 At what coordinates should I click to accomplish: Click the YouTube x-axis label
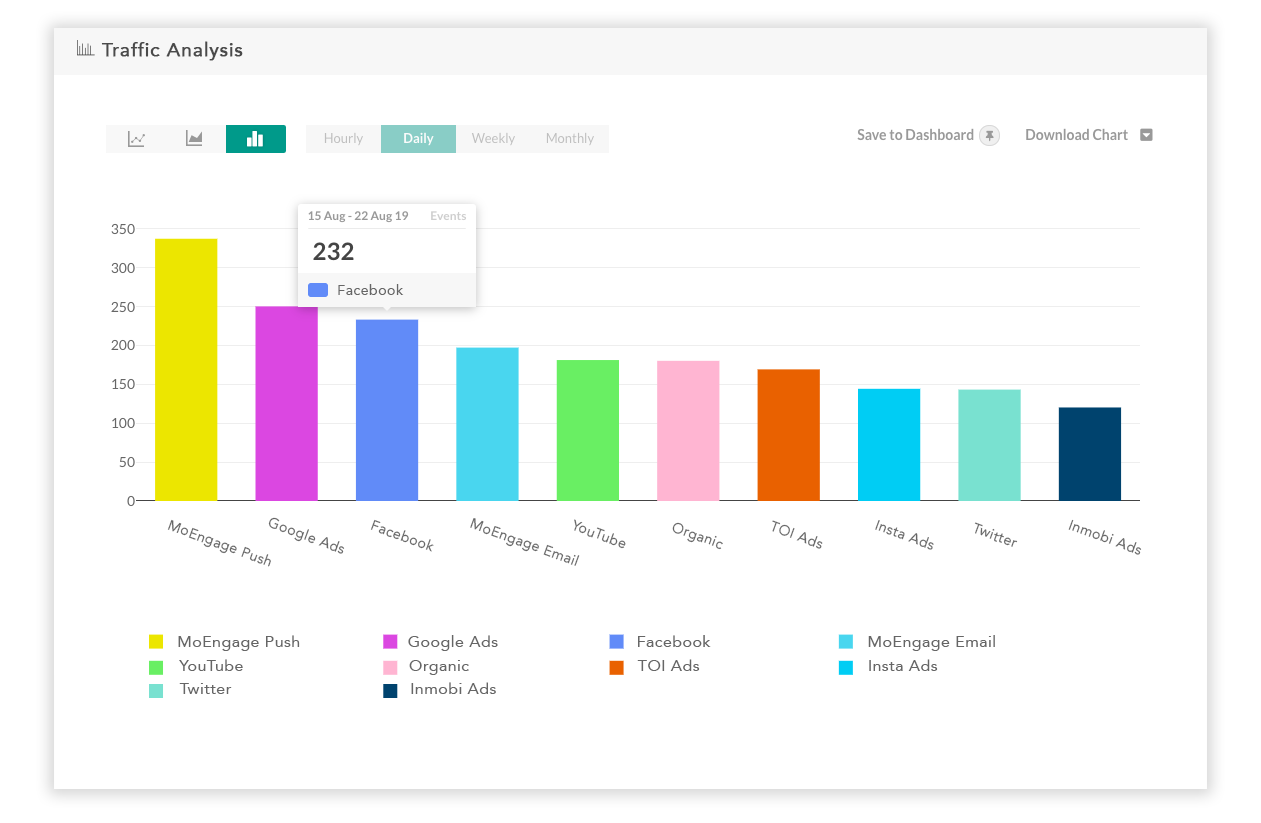(x=599, y=534)
